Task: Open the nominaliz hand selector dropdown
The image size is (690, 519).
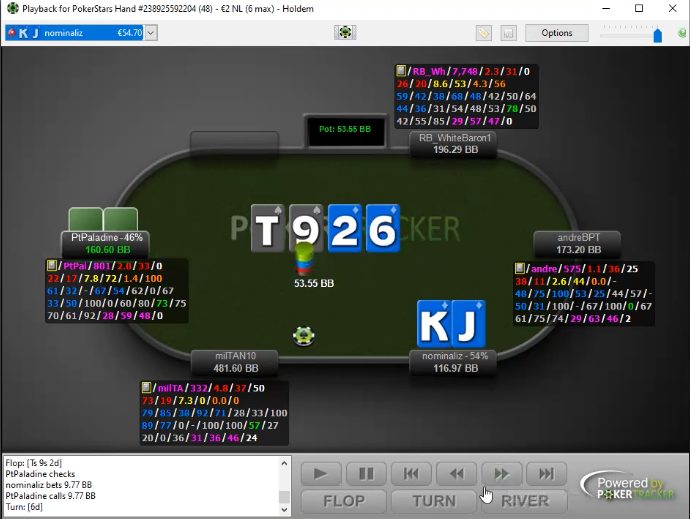Action: (151, 33)
